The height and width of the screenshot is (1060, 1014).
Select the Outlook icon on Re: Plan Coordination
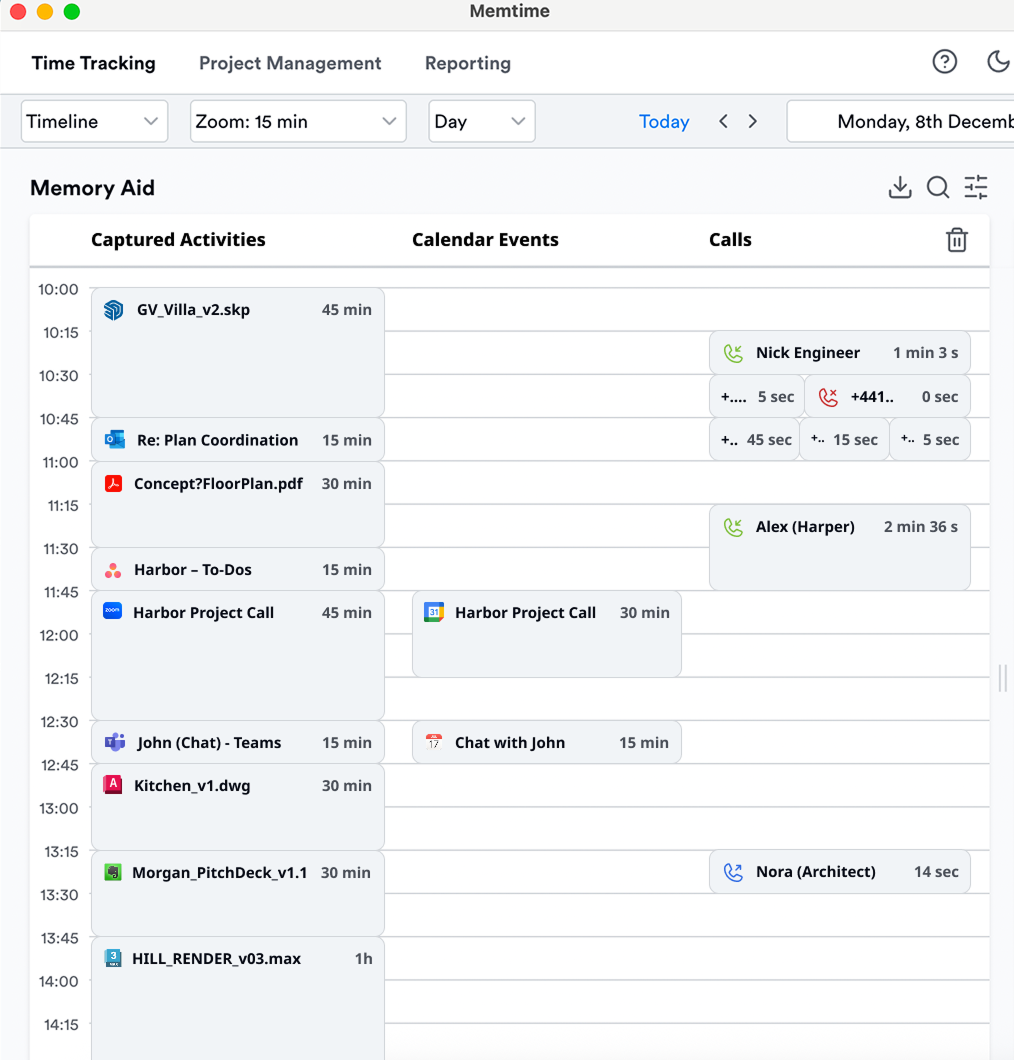[112, 439]
